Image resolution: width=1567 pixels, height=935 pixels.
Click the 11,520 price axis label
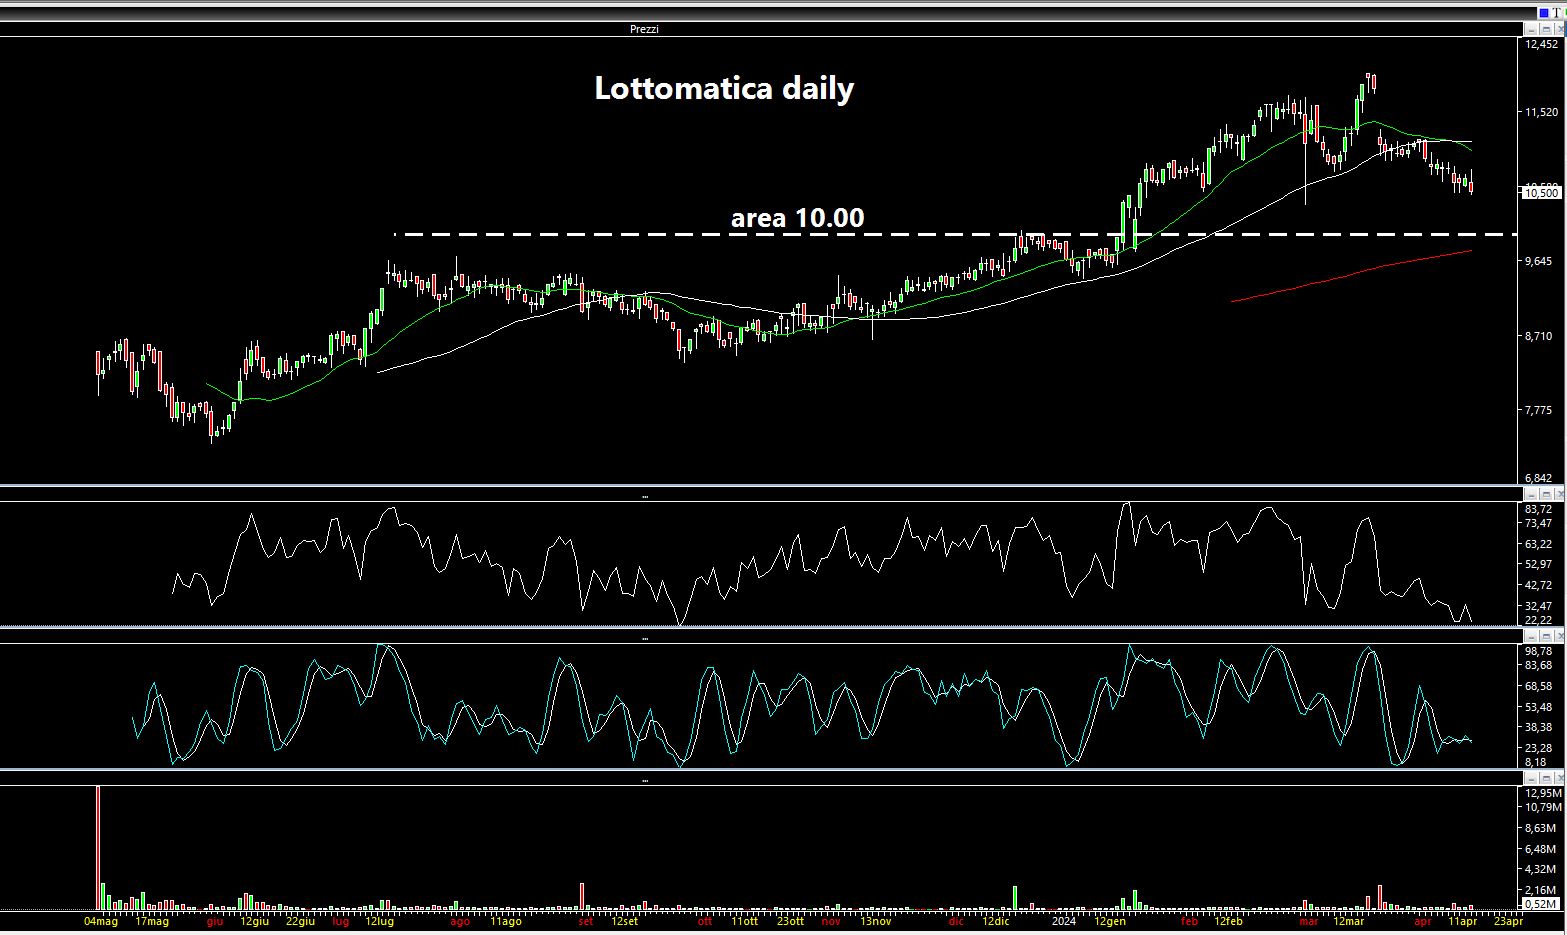pos(1541,112)
